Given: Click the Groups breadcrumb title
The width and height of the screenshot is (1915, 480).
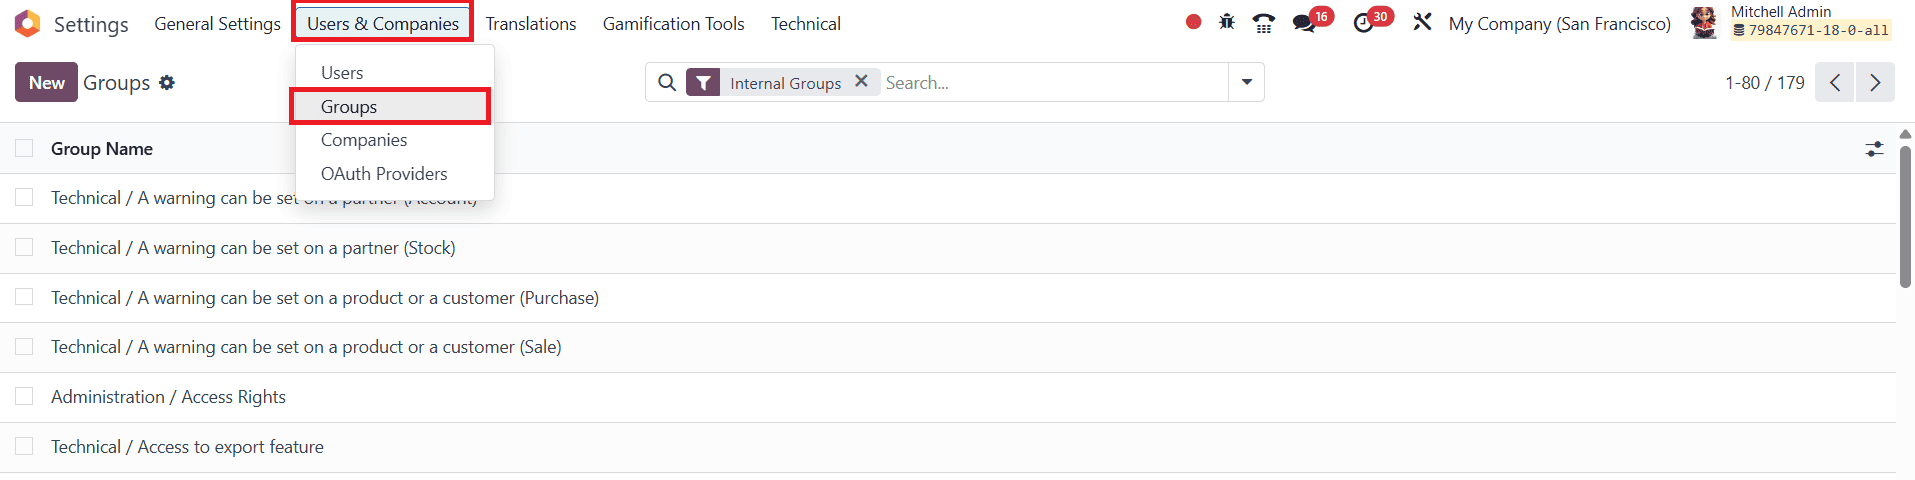Looking at the screenshot, I should pyautogui.click(x=116, y=83).
